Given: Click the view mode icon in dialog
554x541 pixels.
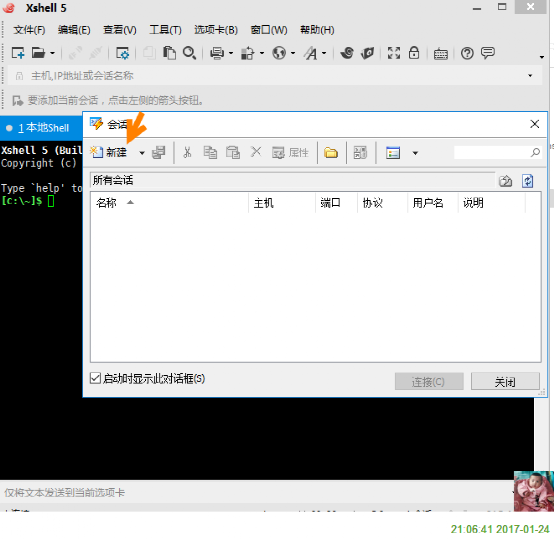Looking at the screenshot, I should pos(393,153).
